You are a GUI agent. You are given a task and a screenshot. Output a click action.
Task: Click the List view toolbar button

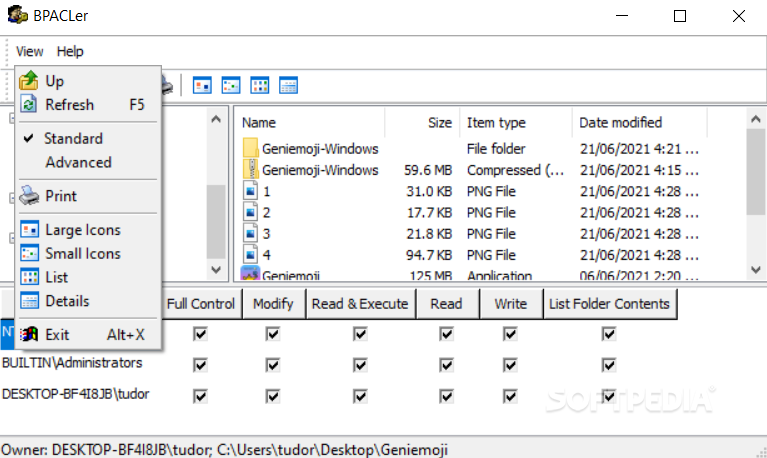click(x=260, y=85)
